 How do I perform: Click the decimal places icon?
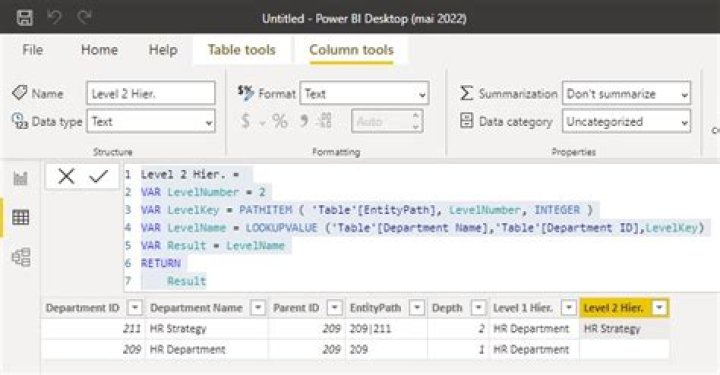pos(325,121)
